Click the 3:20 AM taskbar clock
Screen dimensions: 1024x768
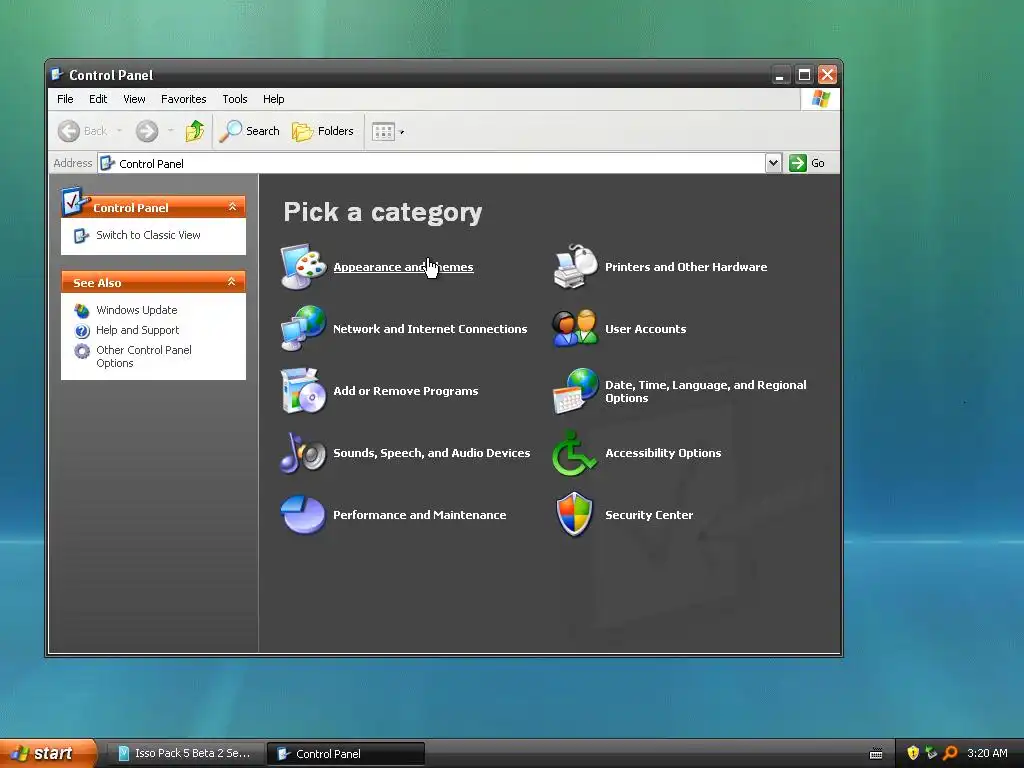[987, 753]
